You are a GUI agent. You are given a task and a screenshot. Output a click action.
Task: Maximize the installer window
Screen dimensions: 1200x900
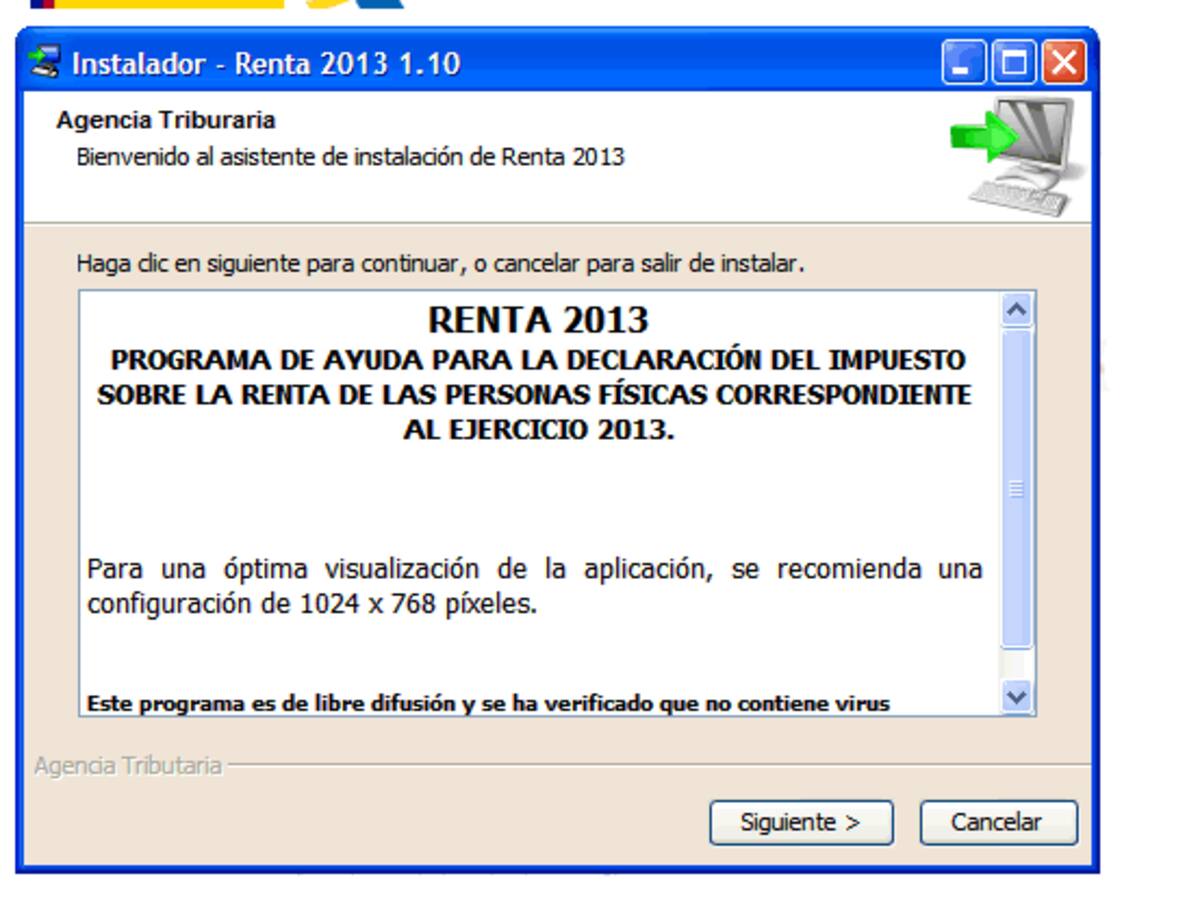[1013, 61]
